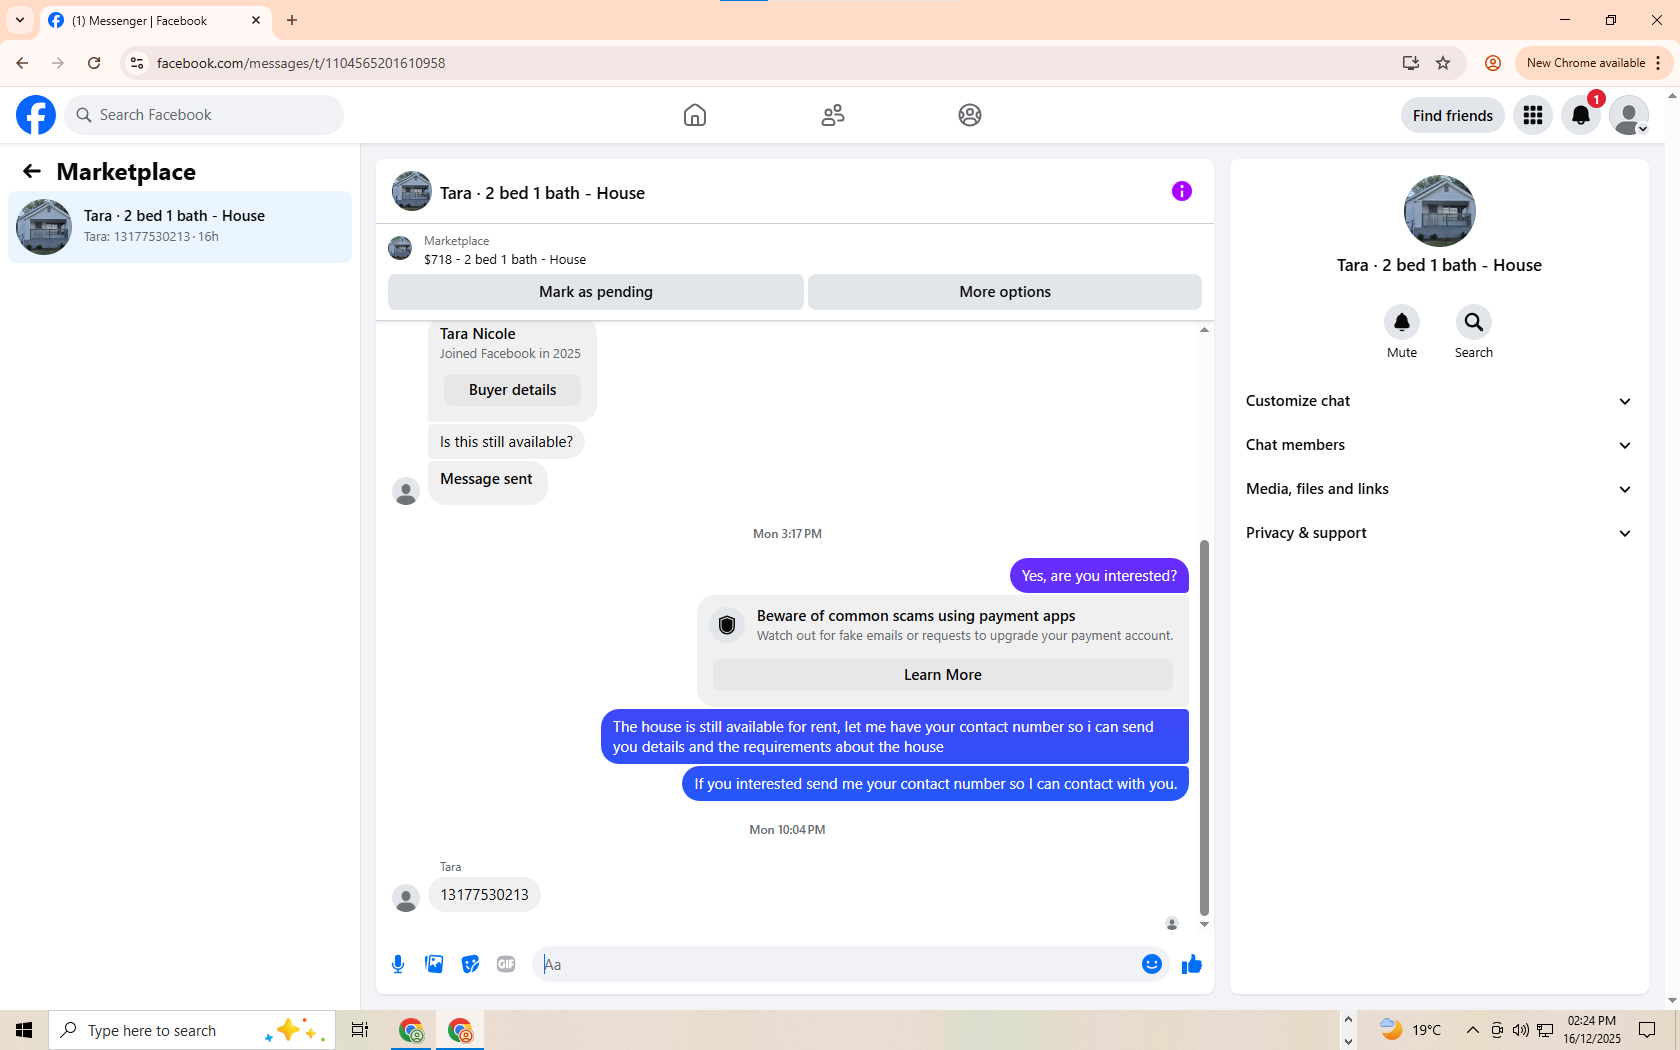
Task: Open Windows Task View
Action: click(x=360, y=1030)
